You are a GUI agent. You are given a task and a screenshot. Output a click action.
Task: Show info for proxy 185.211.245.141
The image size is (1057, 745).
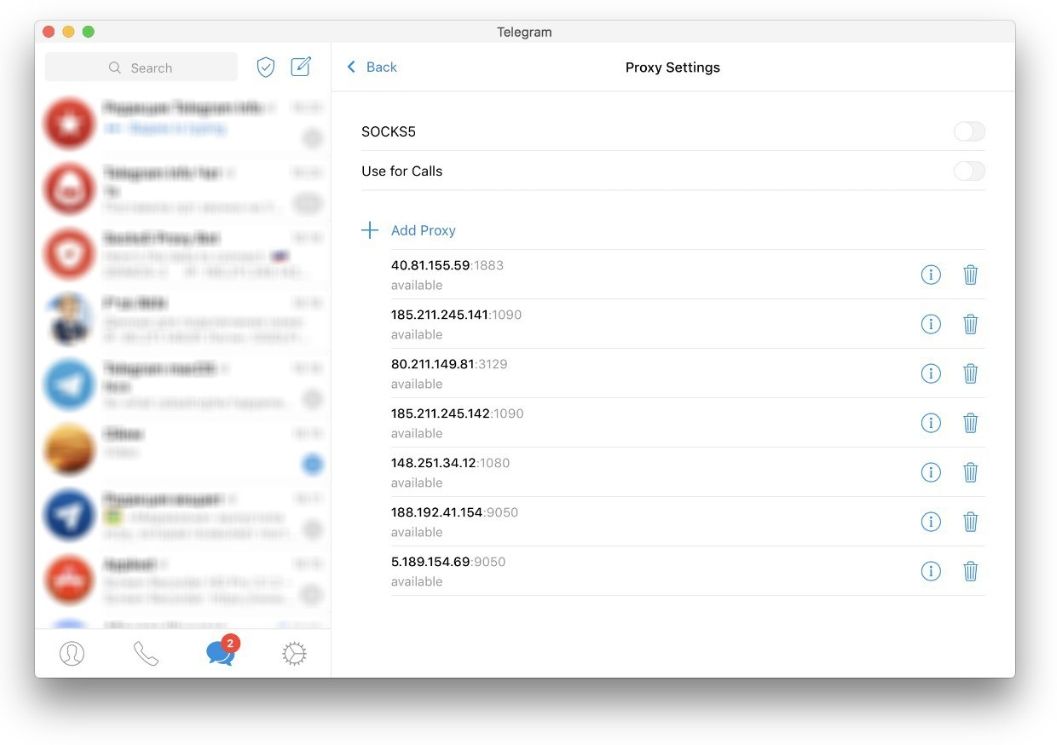[930, 324]
